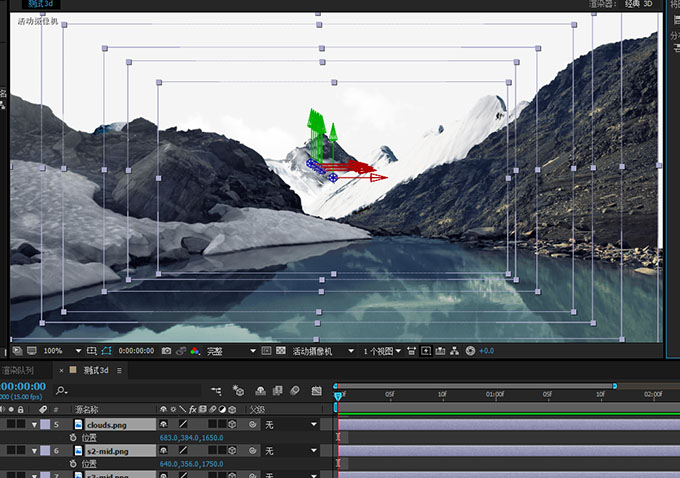The height and width of the screenshot is (478, 680).
Task: Open the composition flowchart icon
Action: point(454,351)
